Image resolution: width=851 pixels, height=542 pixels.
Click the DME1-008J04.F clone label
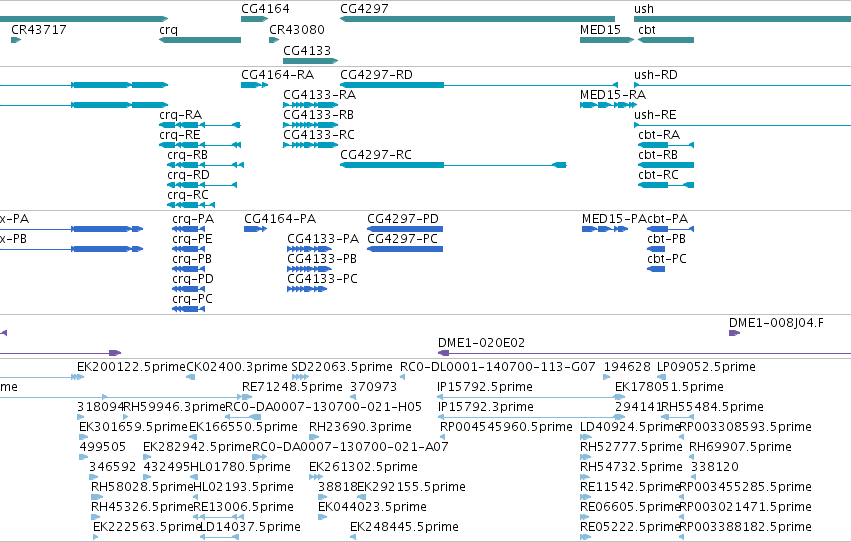point(776,323)
